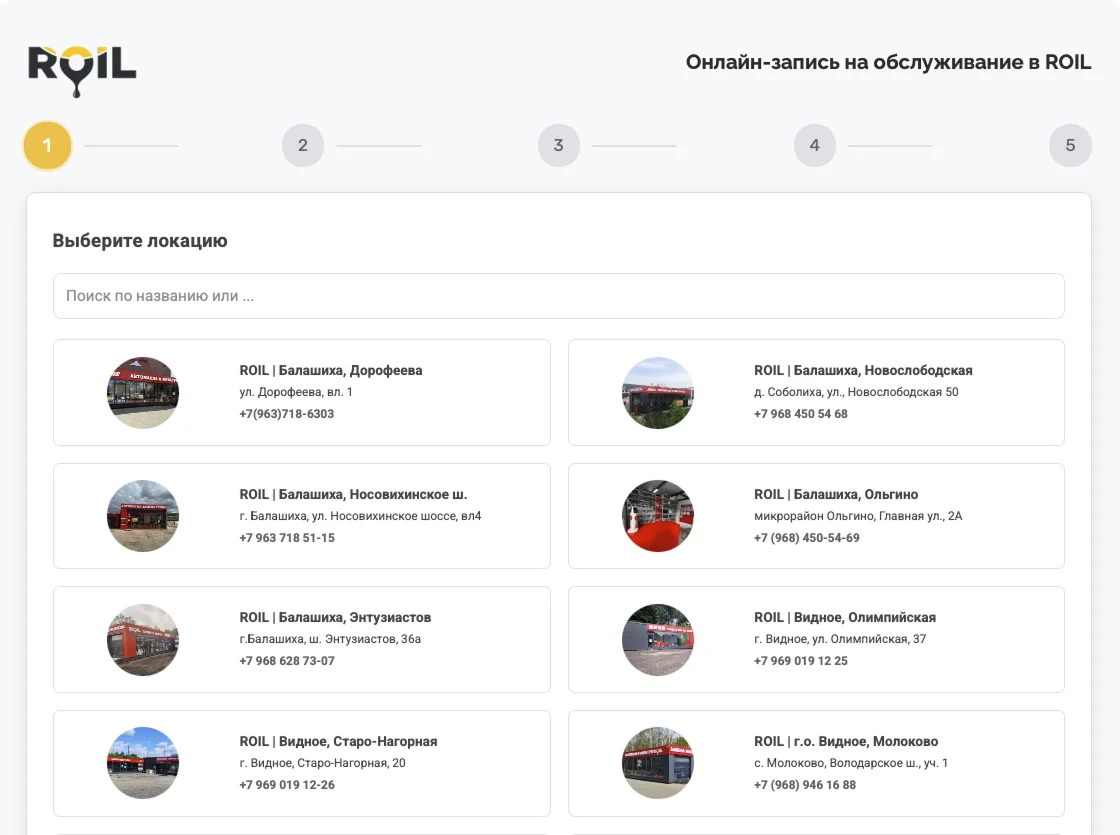The image size is (1120, 835).
Task: Click the Выберите локацию heading
Action: [140, 241]
